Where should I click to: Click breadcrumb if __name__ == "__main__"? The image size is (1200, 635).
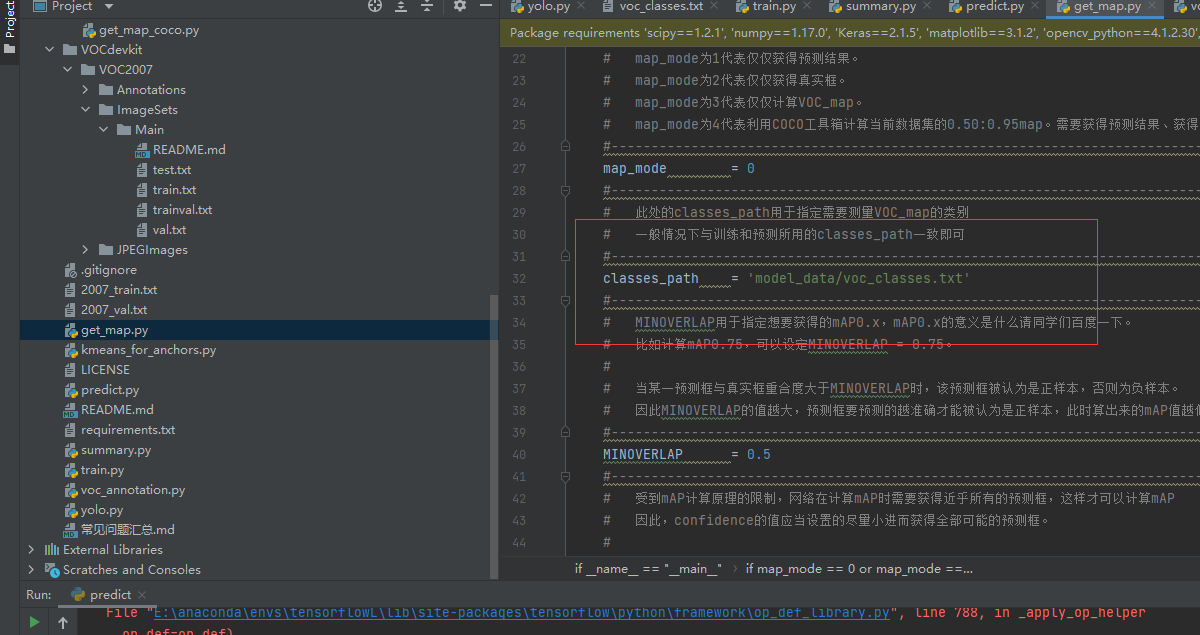coord(648,568)
